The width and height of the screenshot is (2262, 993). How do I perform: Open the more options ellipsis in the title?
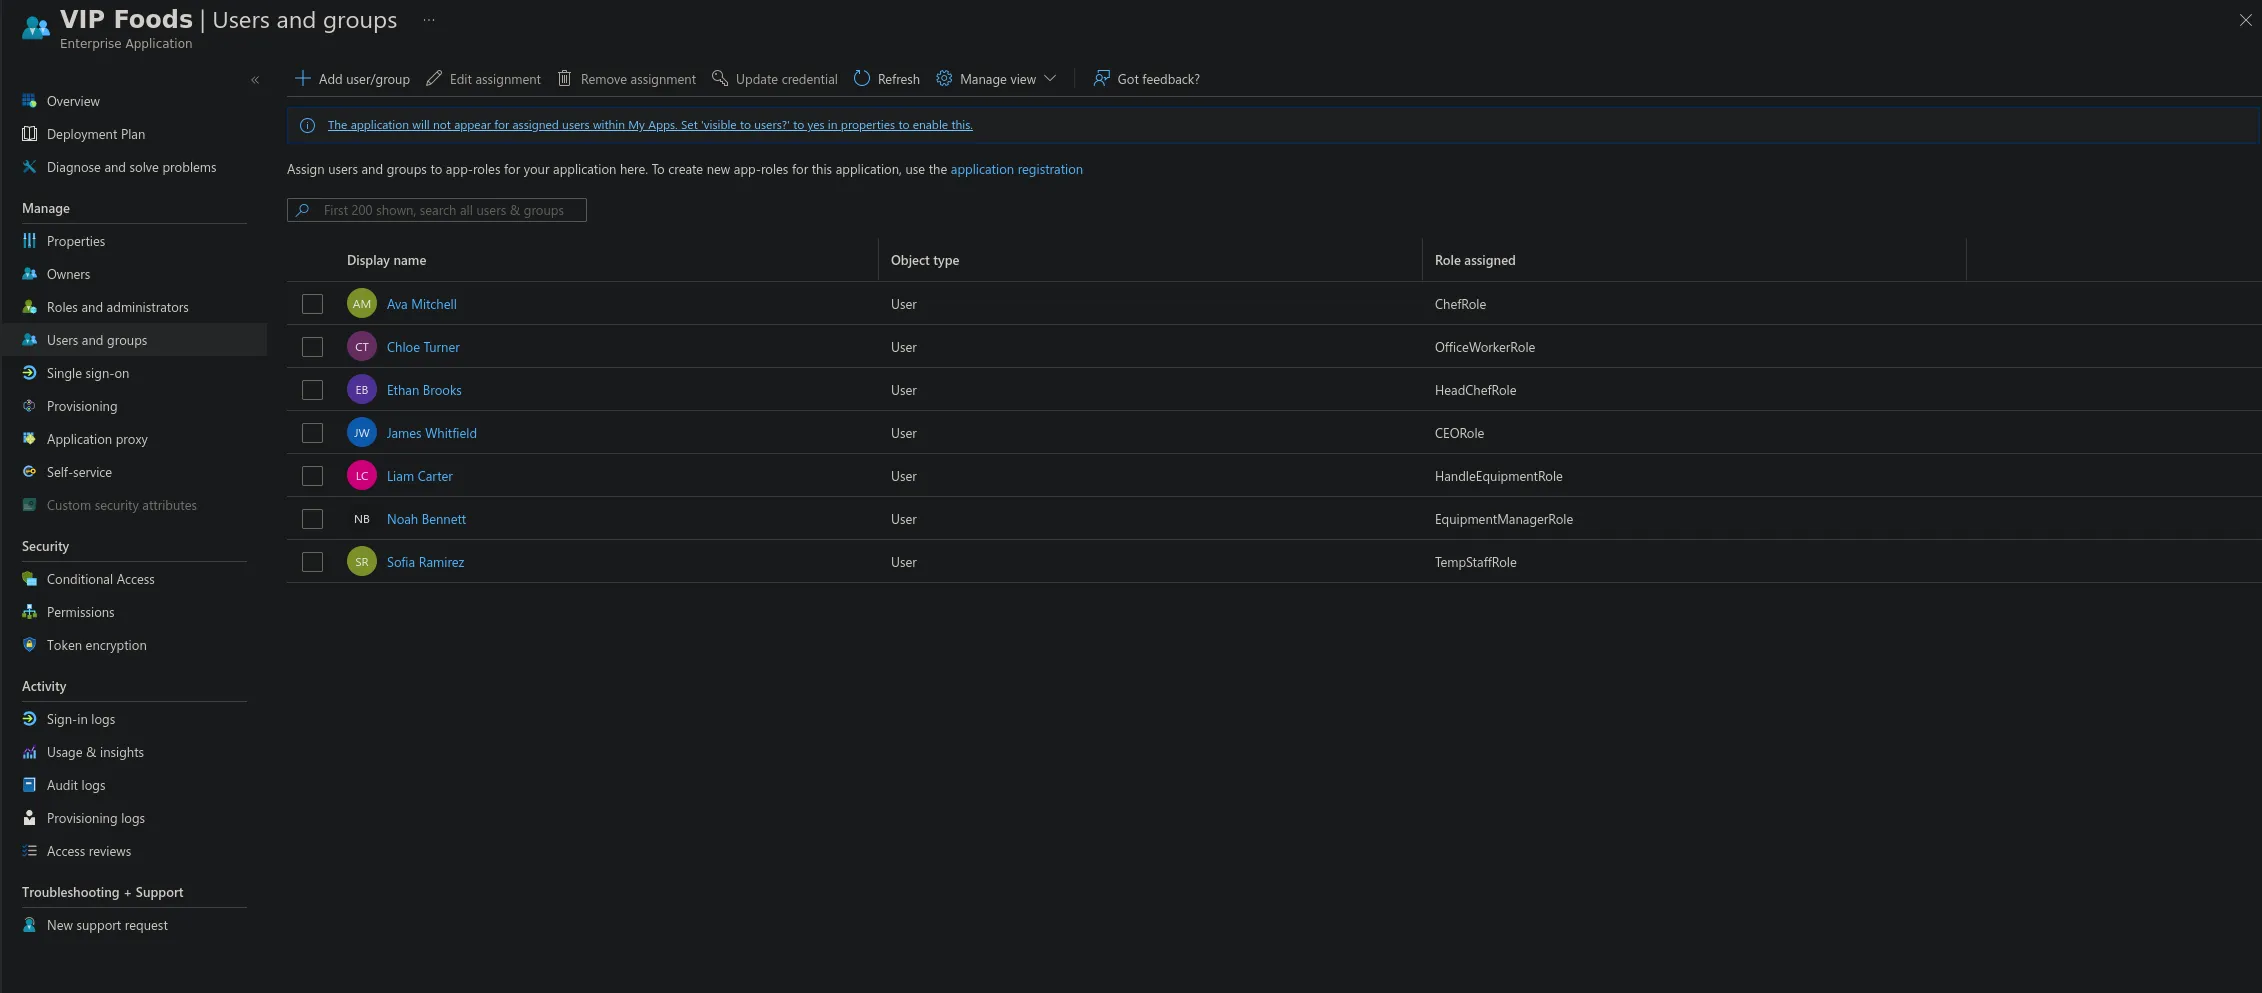(429, 20)
